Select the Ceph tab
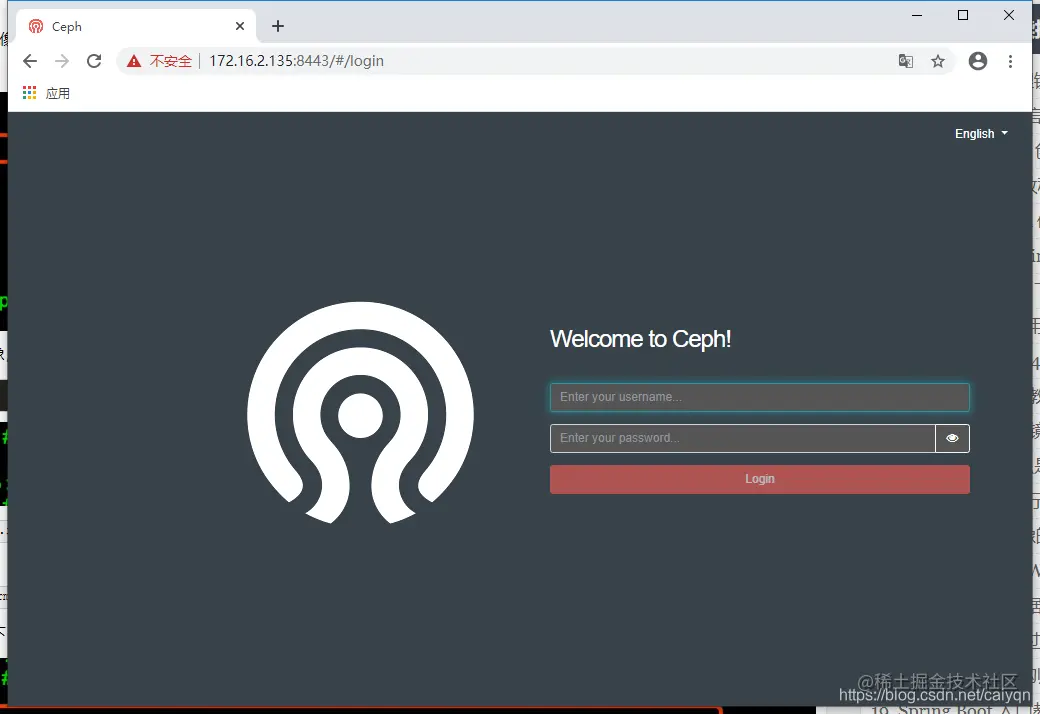The height and width of the screenshot is (714, 1040). 136,26
